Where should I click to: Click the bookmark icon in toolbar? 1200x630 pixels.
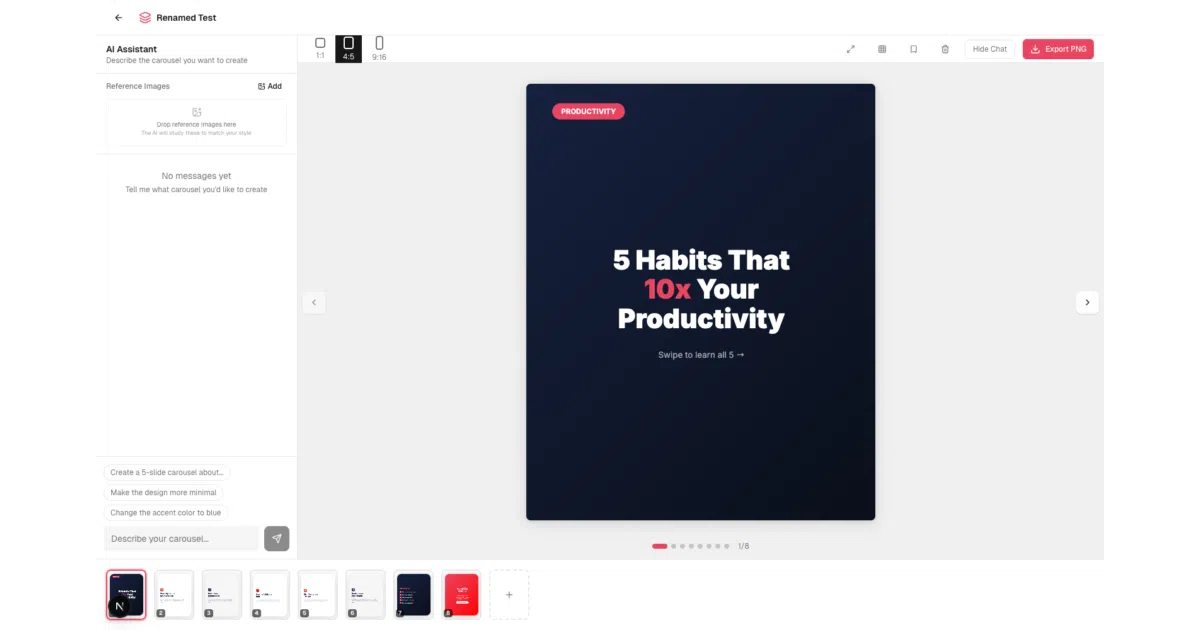click(913, 49)
